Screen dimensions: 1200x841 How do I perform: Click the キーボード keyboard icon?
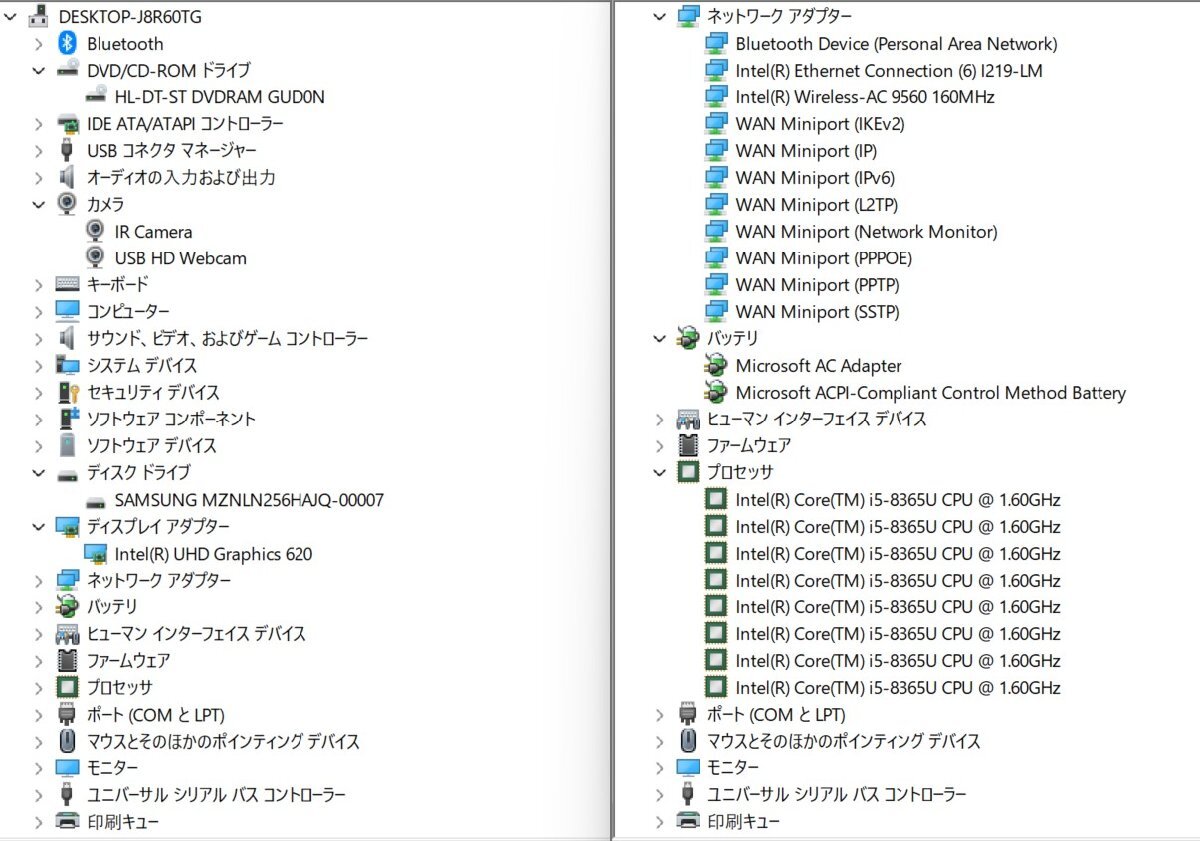pos(67,285)
